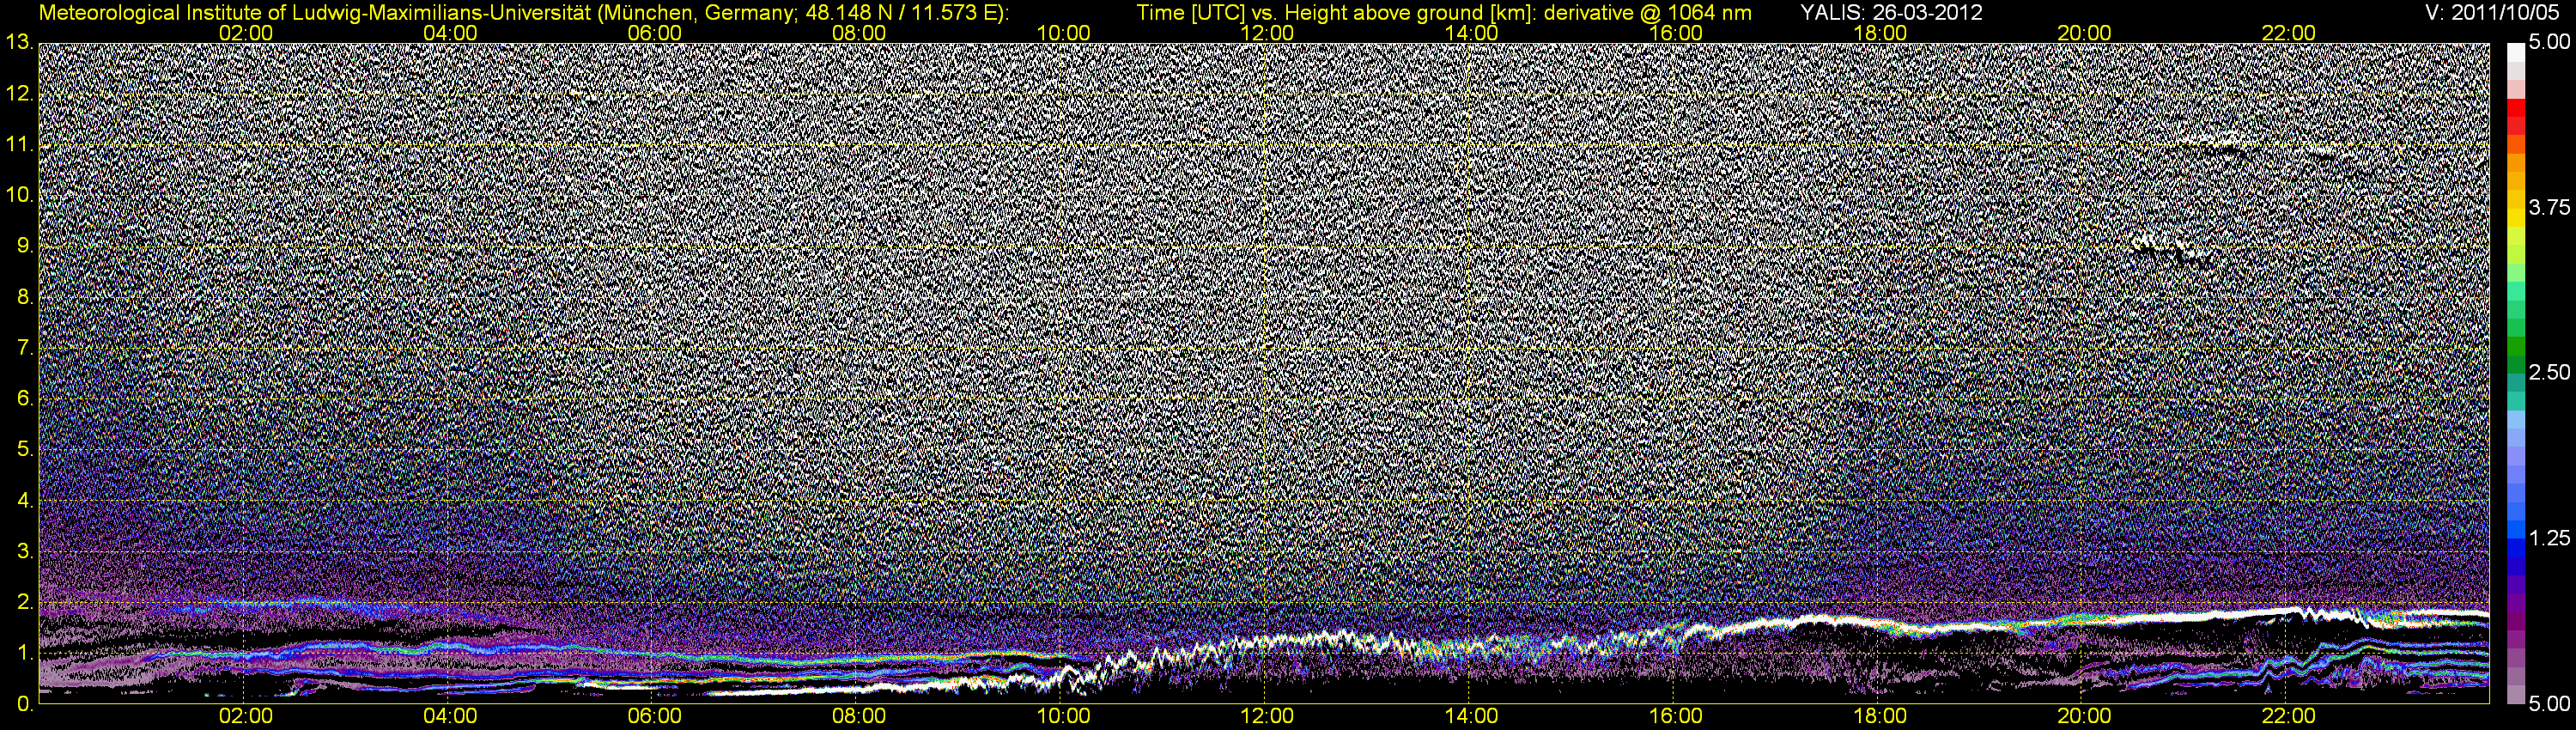Click the 14:00 label on lower time axis
Viewport: 2576px width, 730px height.
[1472, 717]
